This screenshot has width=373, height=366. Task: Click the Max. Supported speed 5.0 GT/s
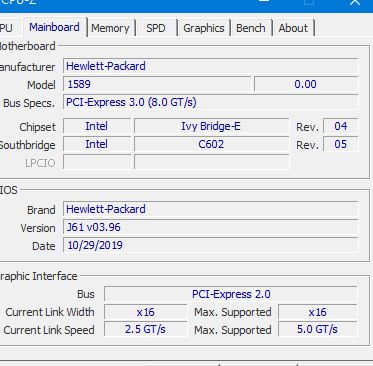318,330
